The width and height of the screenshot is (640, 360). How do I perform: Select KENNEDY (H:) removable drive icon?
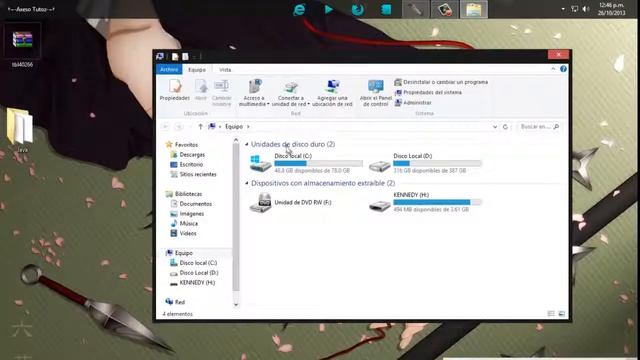[380, 205]
